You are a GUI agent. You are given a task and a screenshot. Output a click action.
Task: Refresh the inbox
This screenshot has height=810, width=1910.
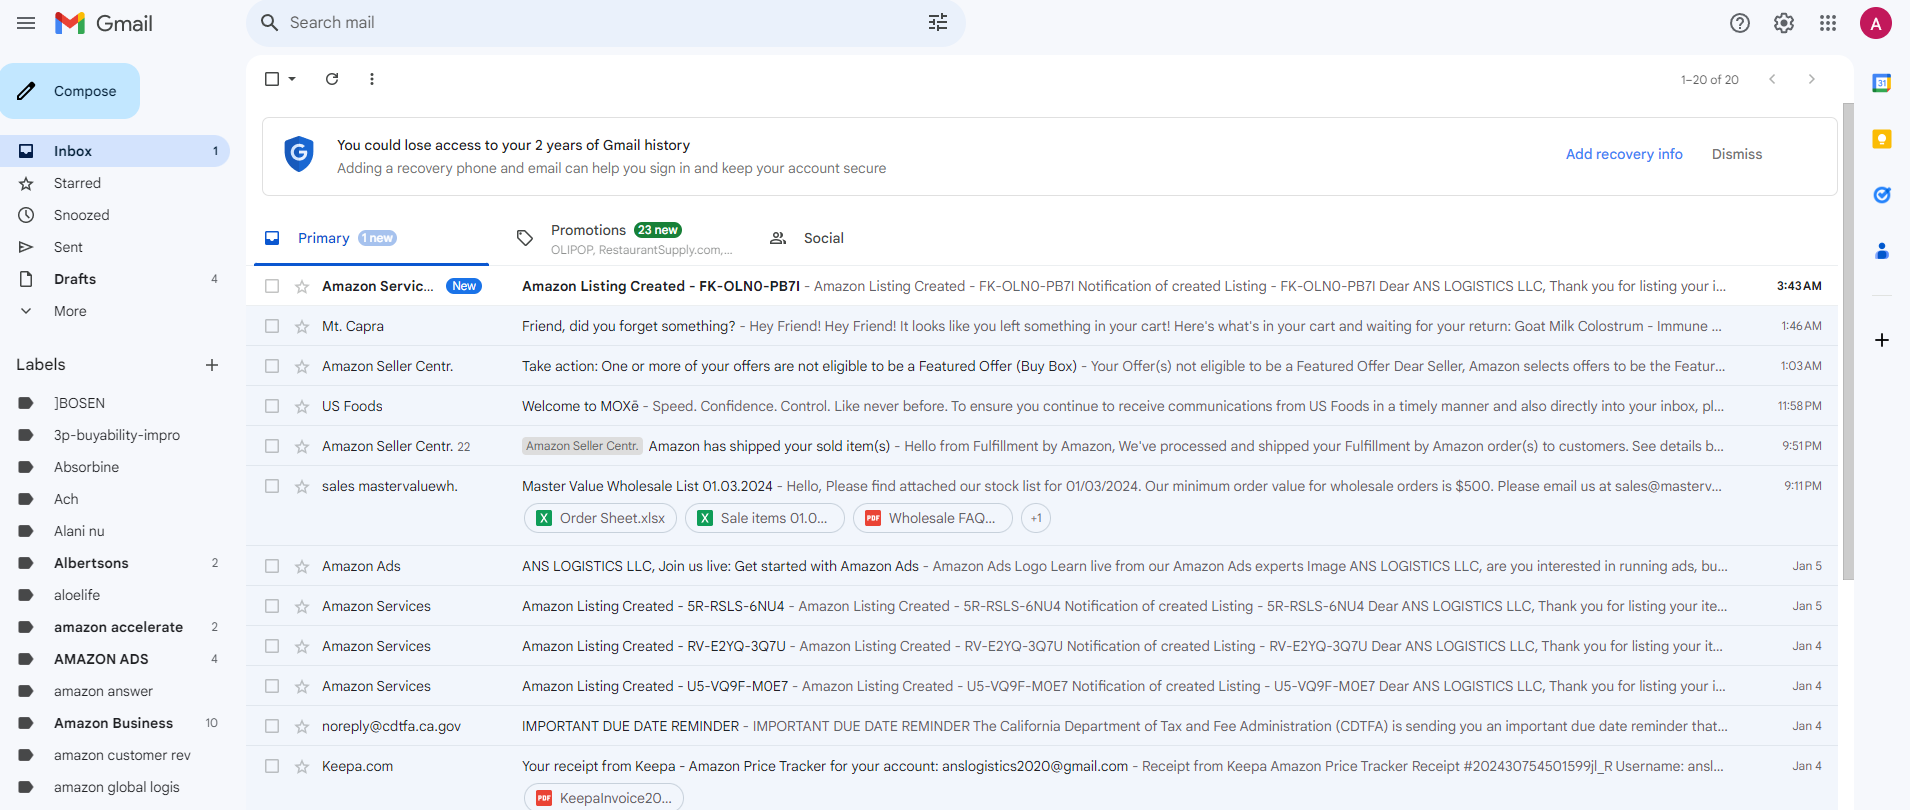pyautogui.click(x=332, y=79)
